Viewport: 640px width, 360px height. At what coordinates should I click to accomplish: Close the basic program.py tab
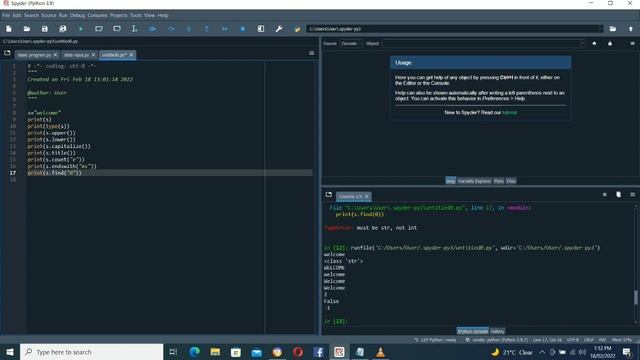click(56, 55)
